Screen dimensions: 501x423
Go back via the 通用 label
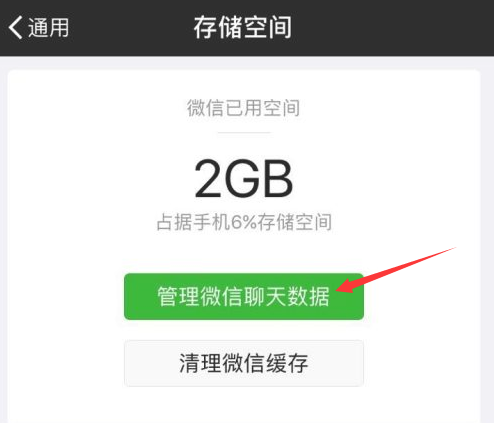tap(49, 27)
